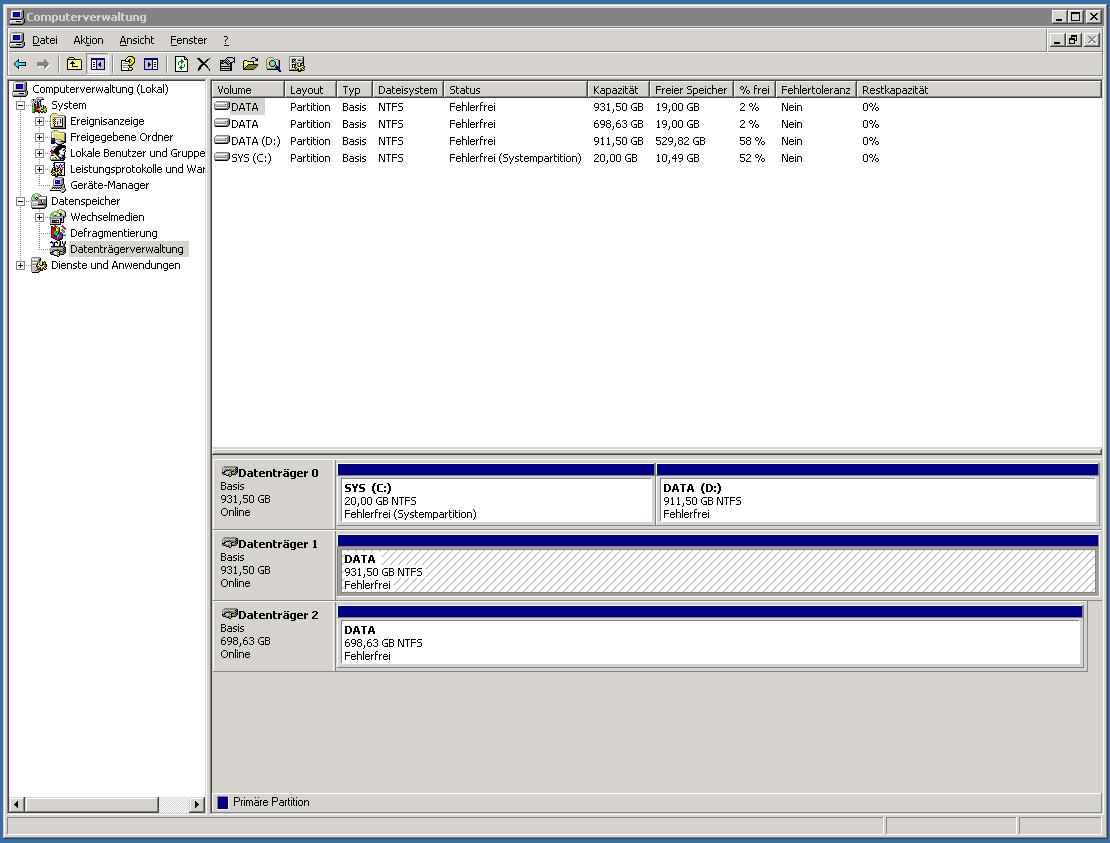Open the Ansicht menu
Screen dimensions: 1110x843
click(137, 40)
